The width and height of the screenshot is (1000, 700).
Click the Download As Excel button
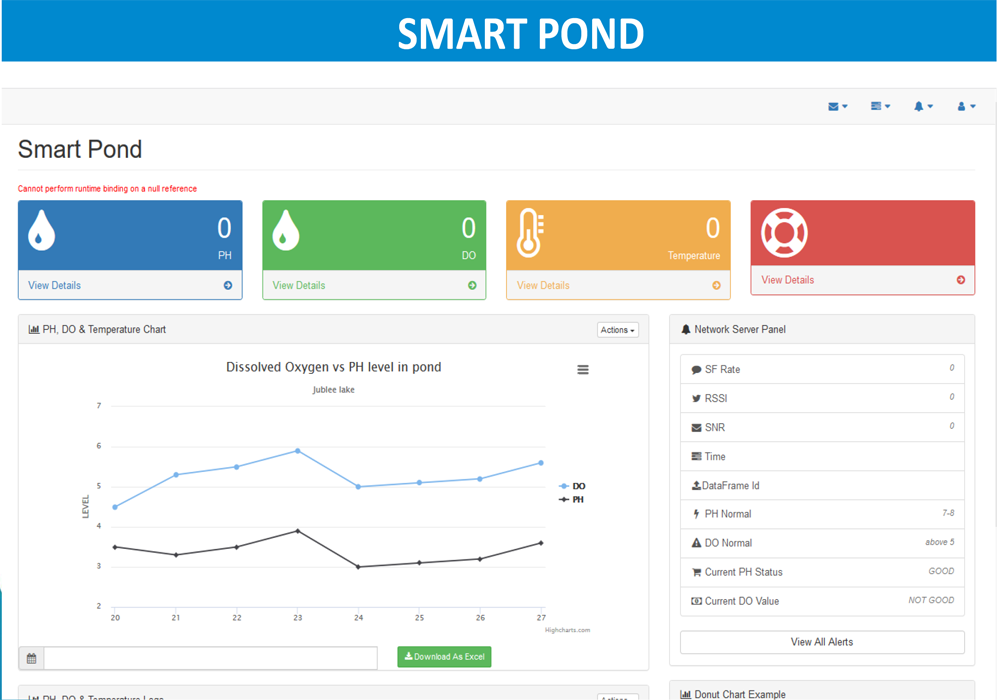tap(444, 657)
